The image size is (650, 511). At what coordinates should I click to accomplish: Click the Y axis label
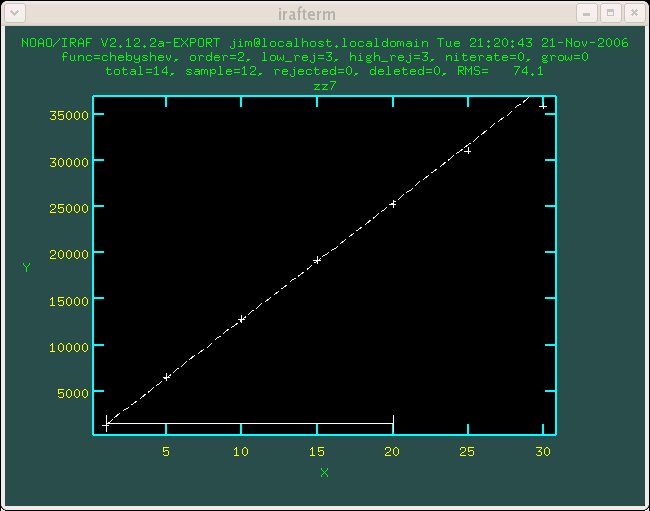pos(26,267)
